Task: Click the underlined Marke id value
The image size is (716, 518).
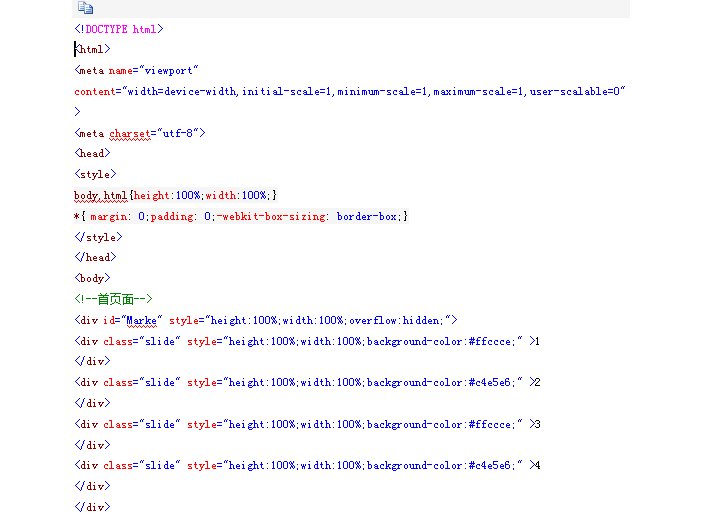Action: coord(144,320)
